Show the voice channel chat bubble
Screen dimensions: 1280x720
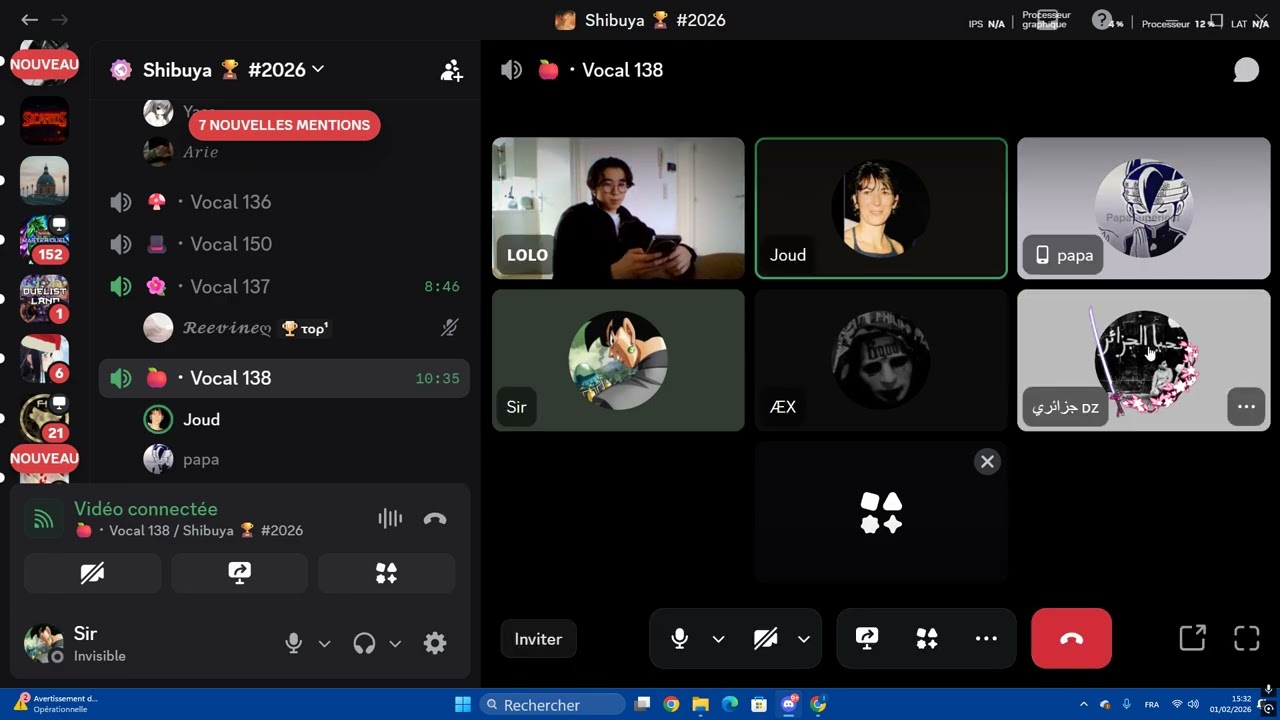[1246, 70]
